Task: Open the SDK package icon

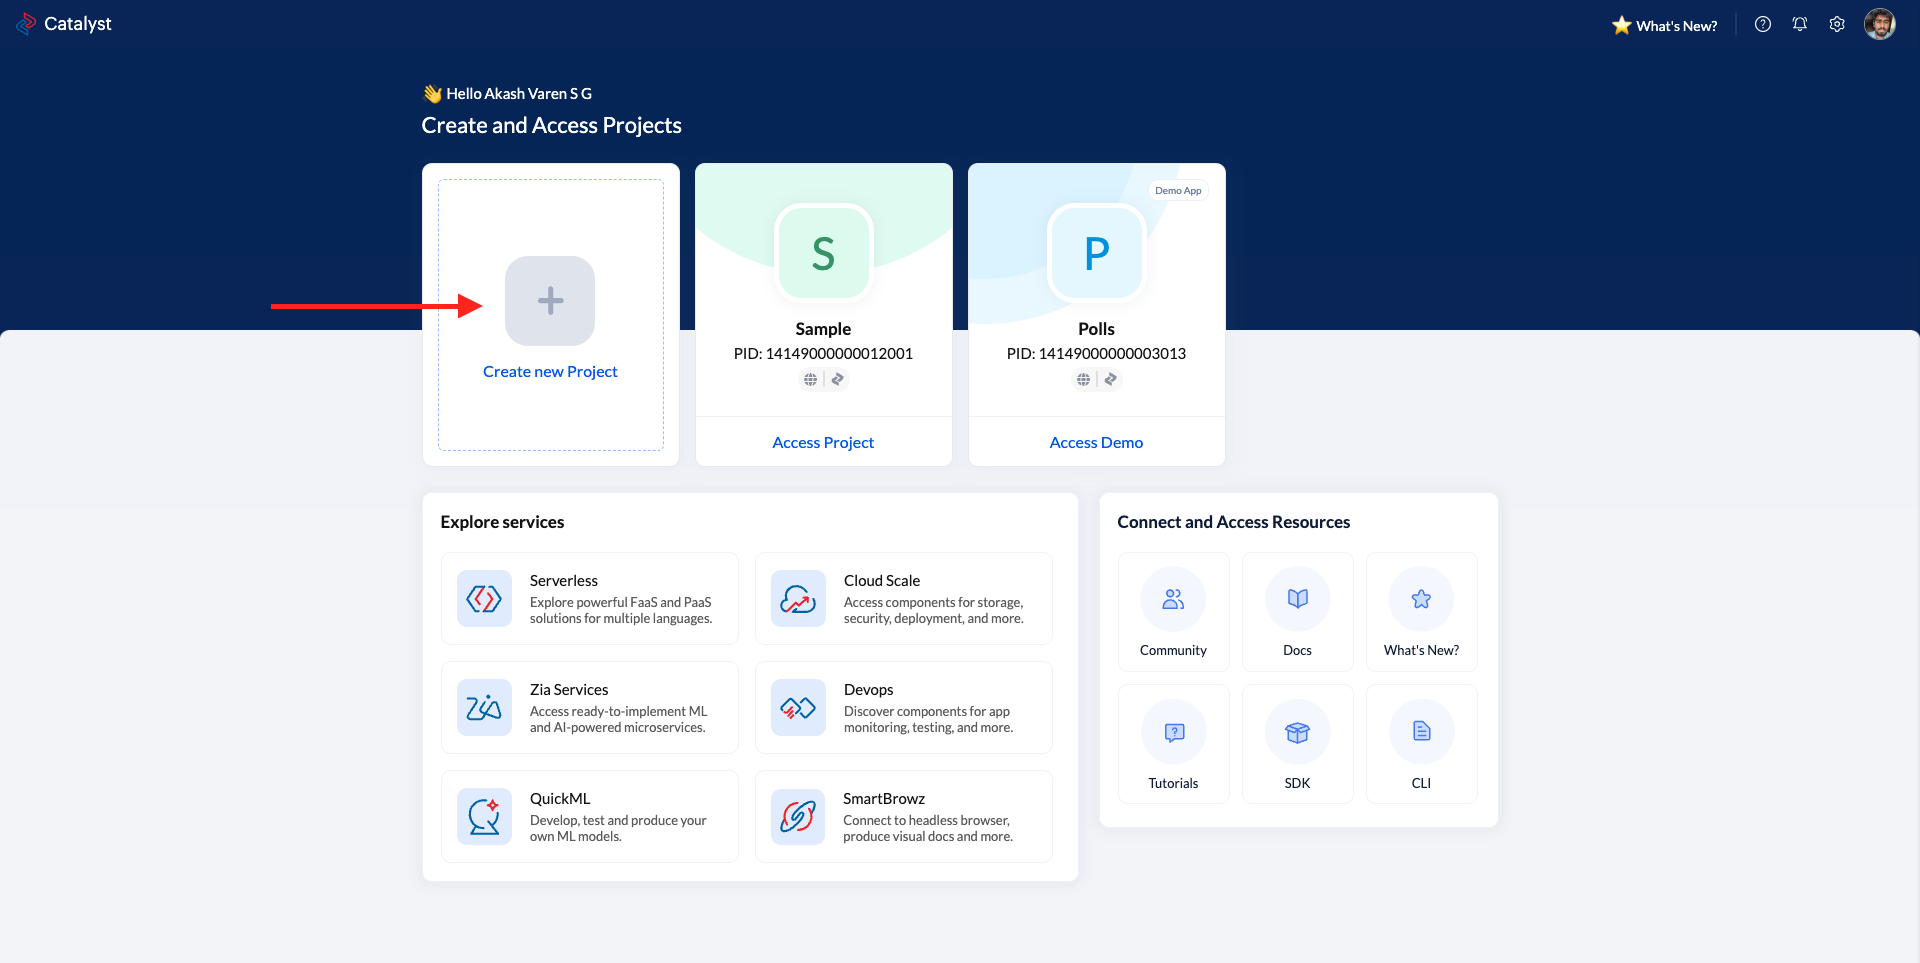Action: point(1297,733)
